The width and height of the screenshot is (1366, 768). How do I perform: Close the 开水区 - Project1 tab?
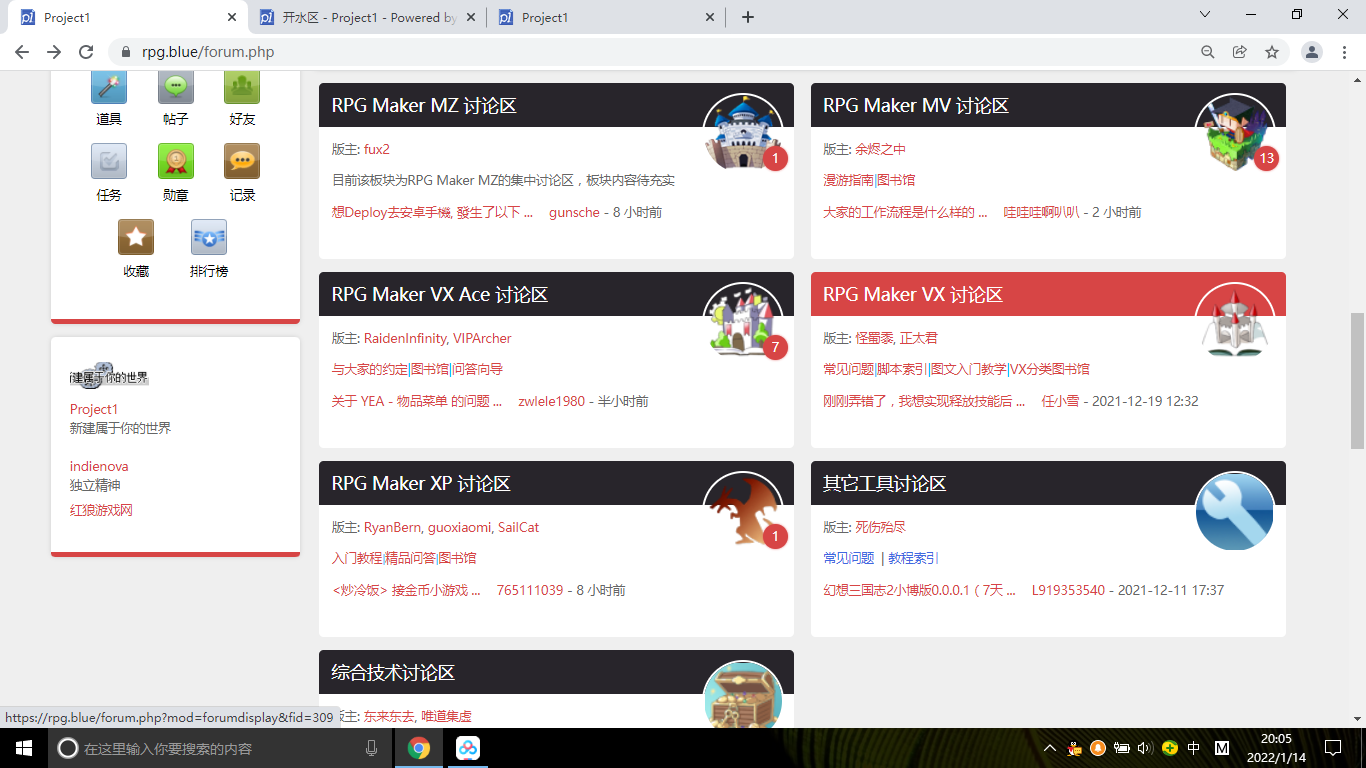click(x=472, y=17)
